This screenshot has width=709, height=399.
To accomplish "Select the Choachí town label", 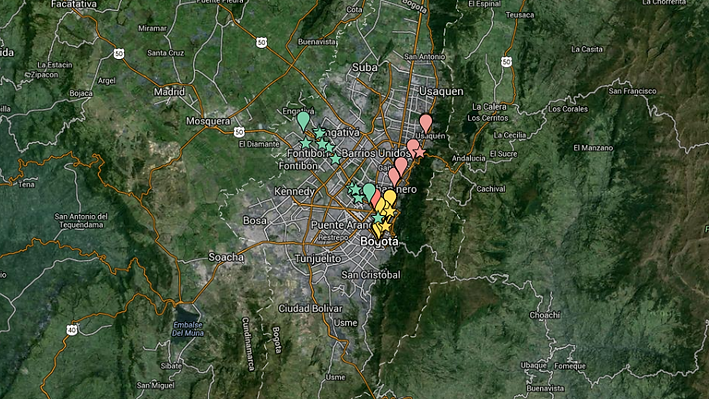I will pos(544,315).
